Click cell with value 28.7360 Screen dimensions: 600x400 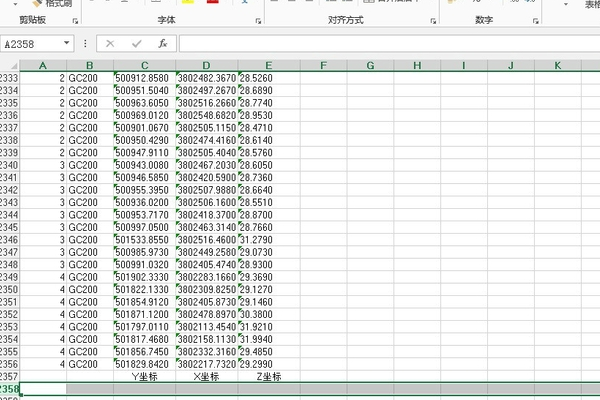269,178
